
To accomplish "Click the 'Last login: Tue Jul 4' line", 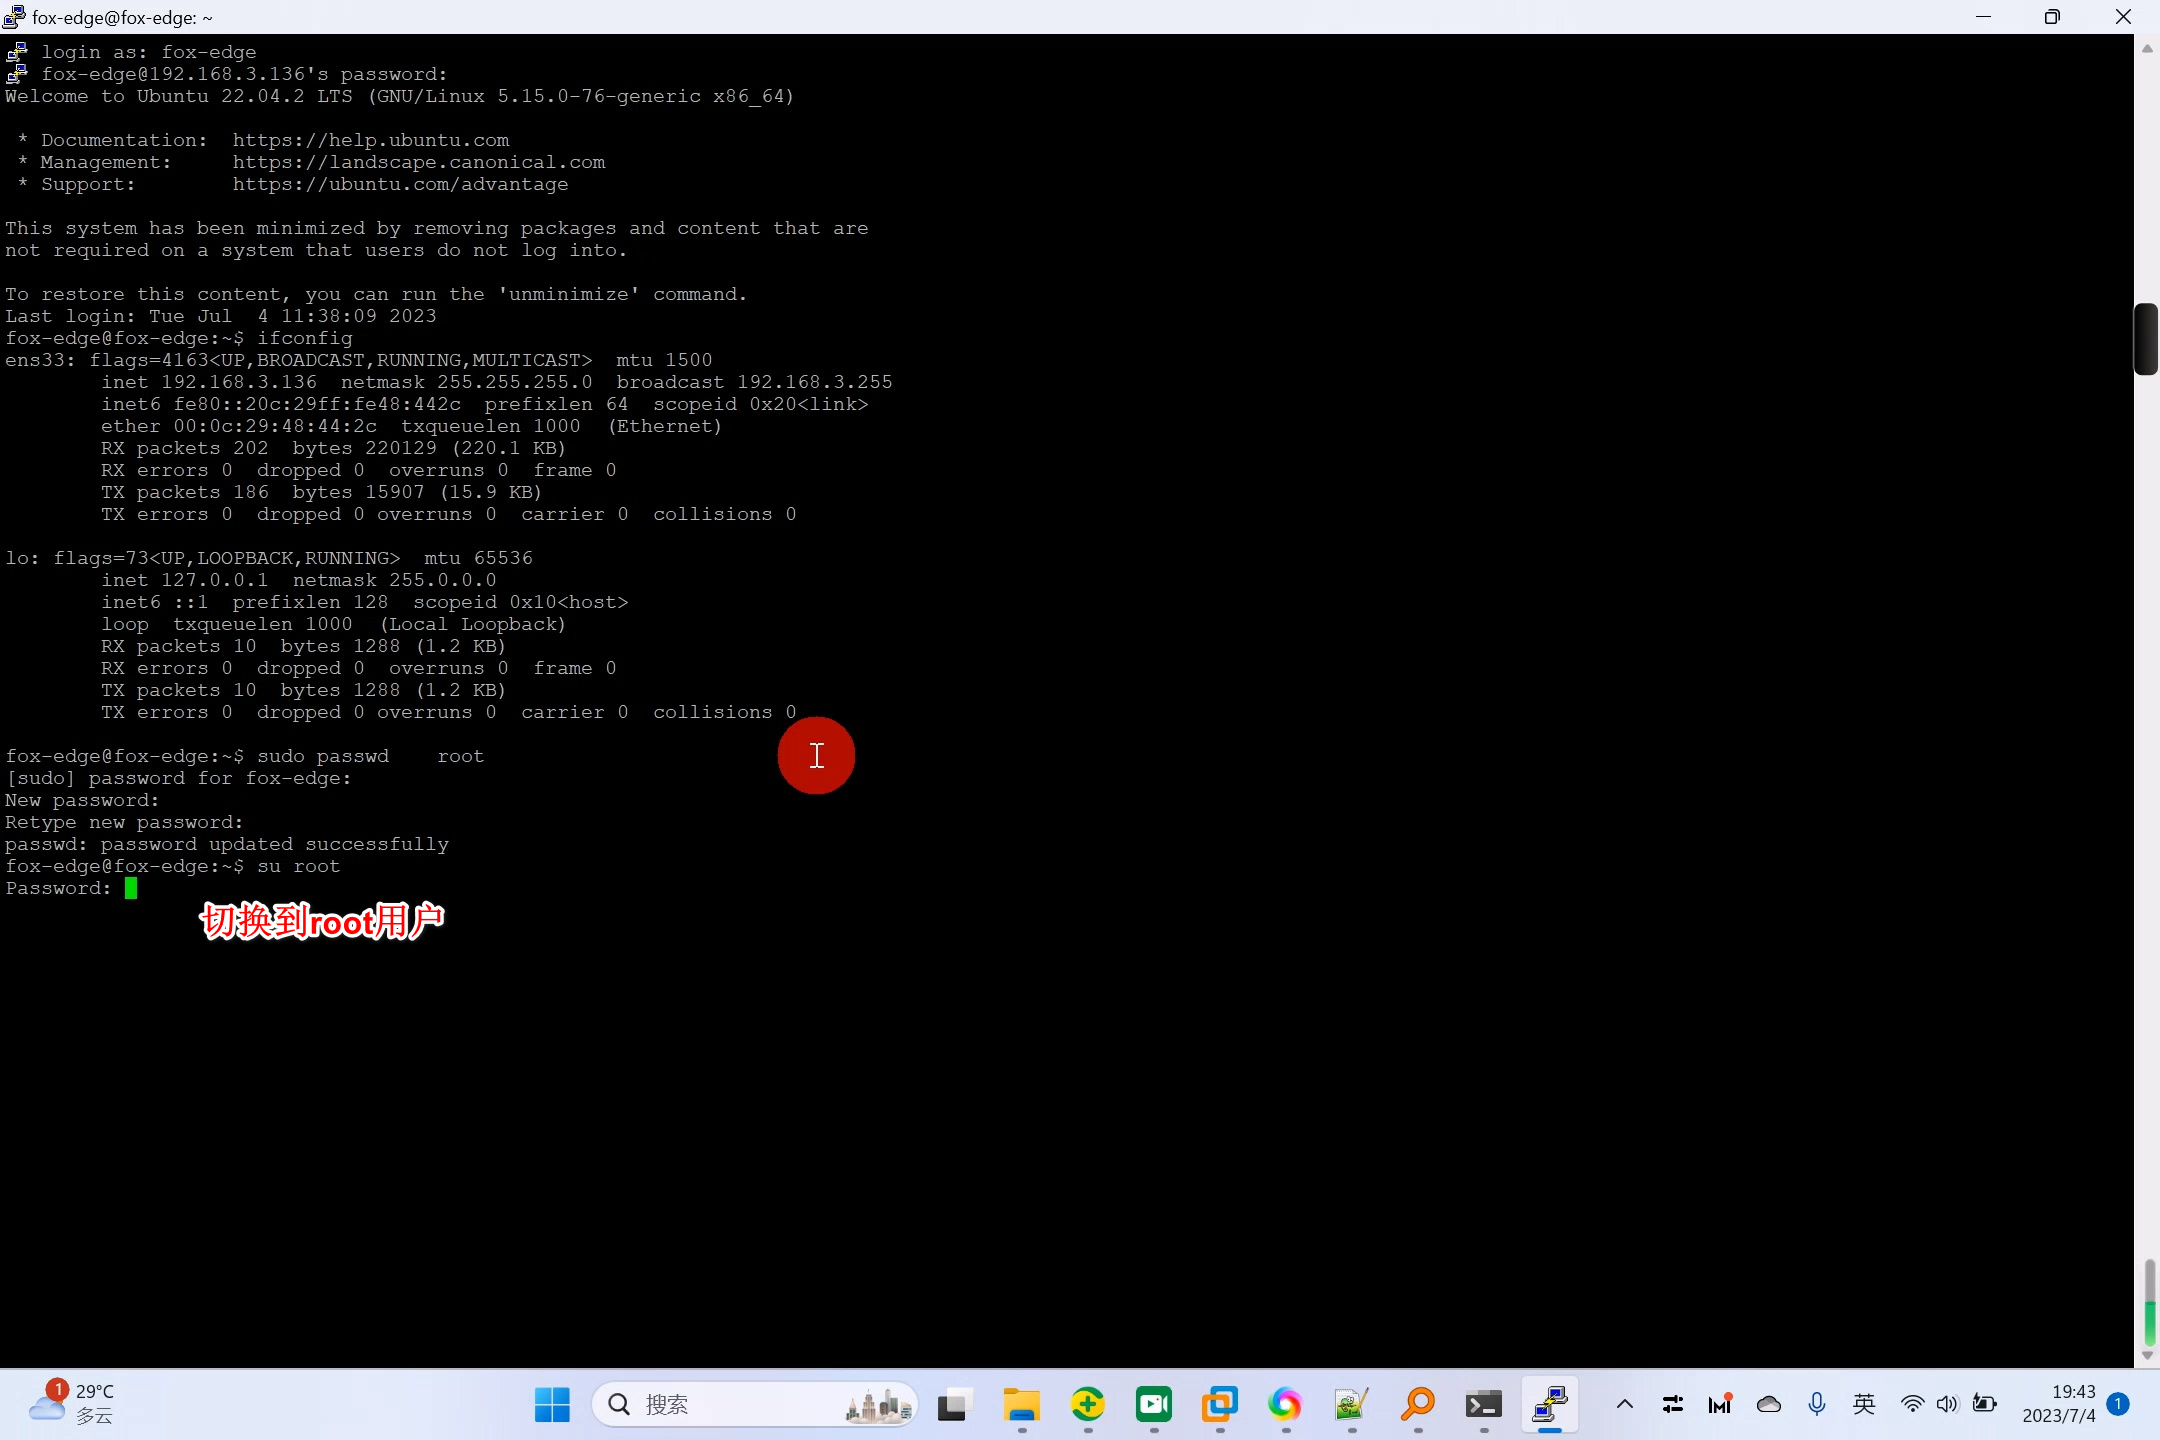I will 221,316.
